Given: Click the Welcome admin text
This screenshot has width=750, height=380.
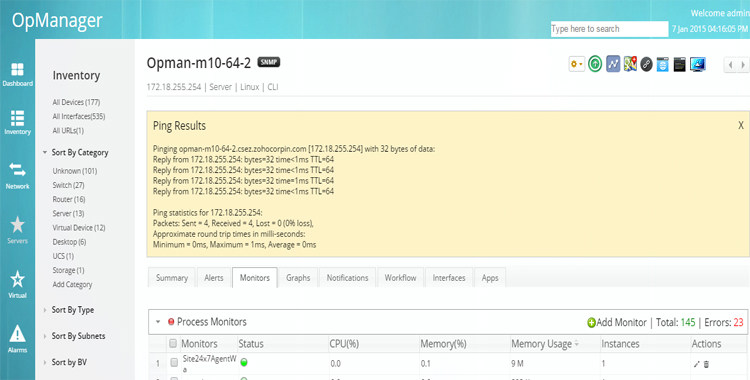Looking at the screenshot, I should (720, 13).
